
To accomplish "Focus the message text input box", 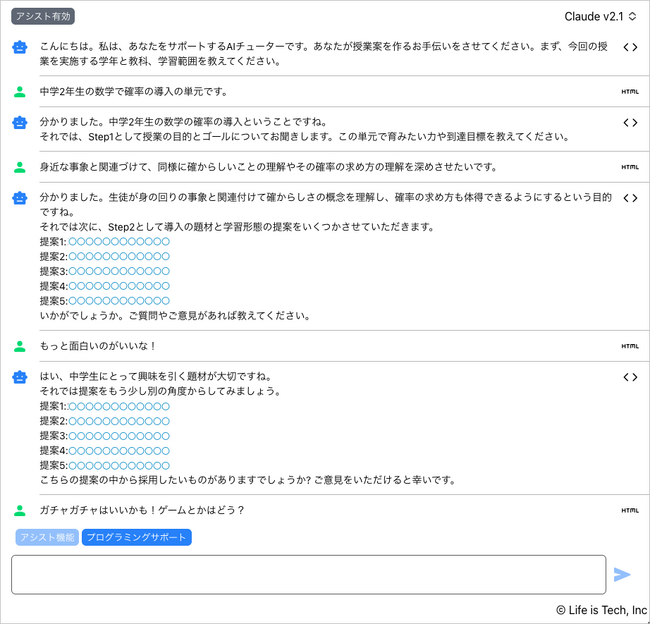I will click(308, 574).
